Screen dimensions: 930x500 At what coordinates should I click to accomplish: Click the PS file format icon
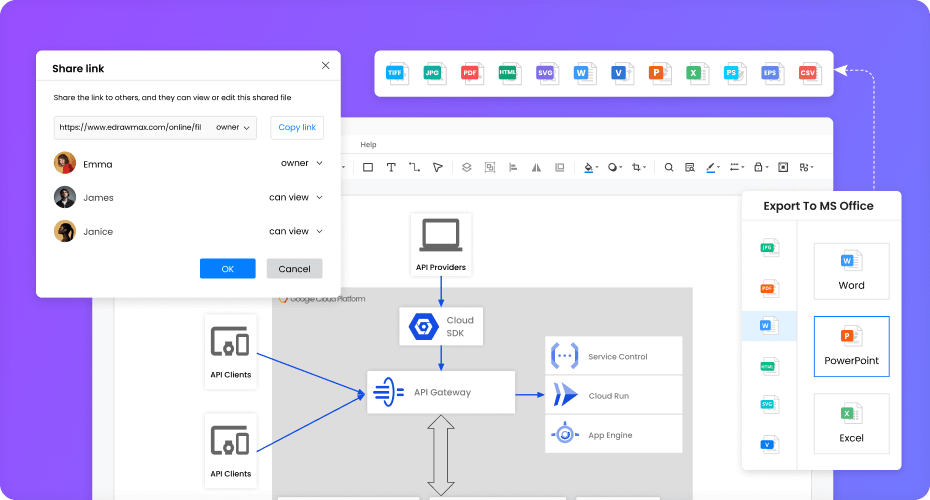(734, 74)
